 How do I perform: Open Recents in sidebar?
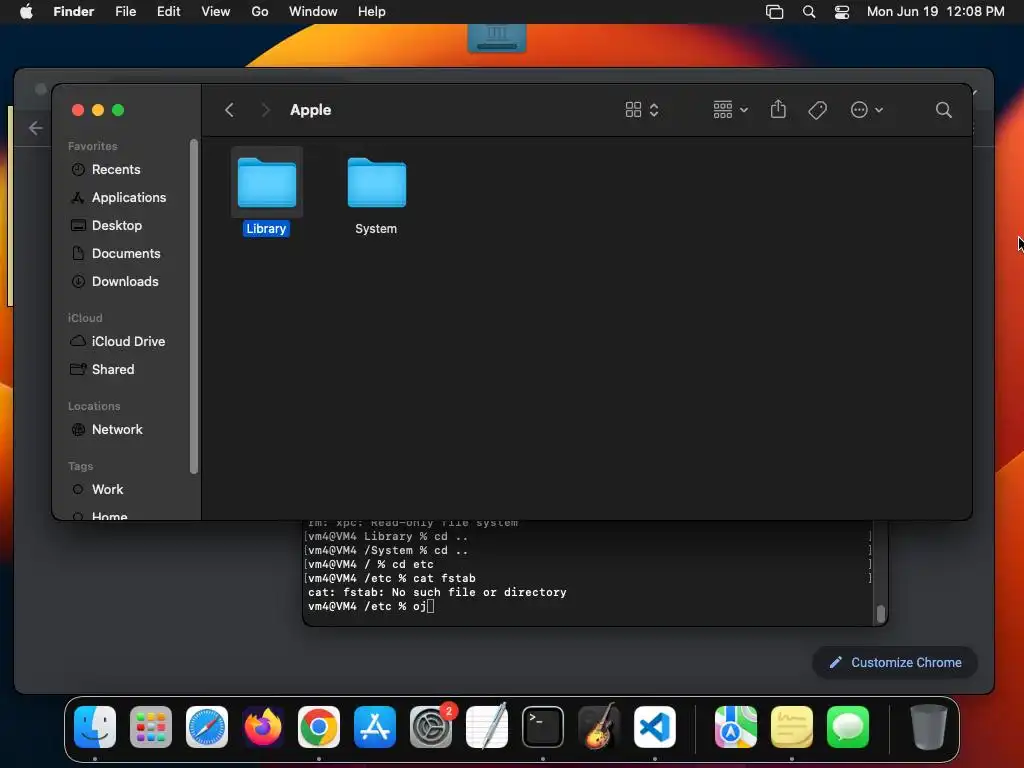coord(116,169)
